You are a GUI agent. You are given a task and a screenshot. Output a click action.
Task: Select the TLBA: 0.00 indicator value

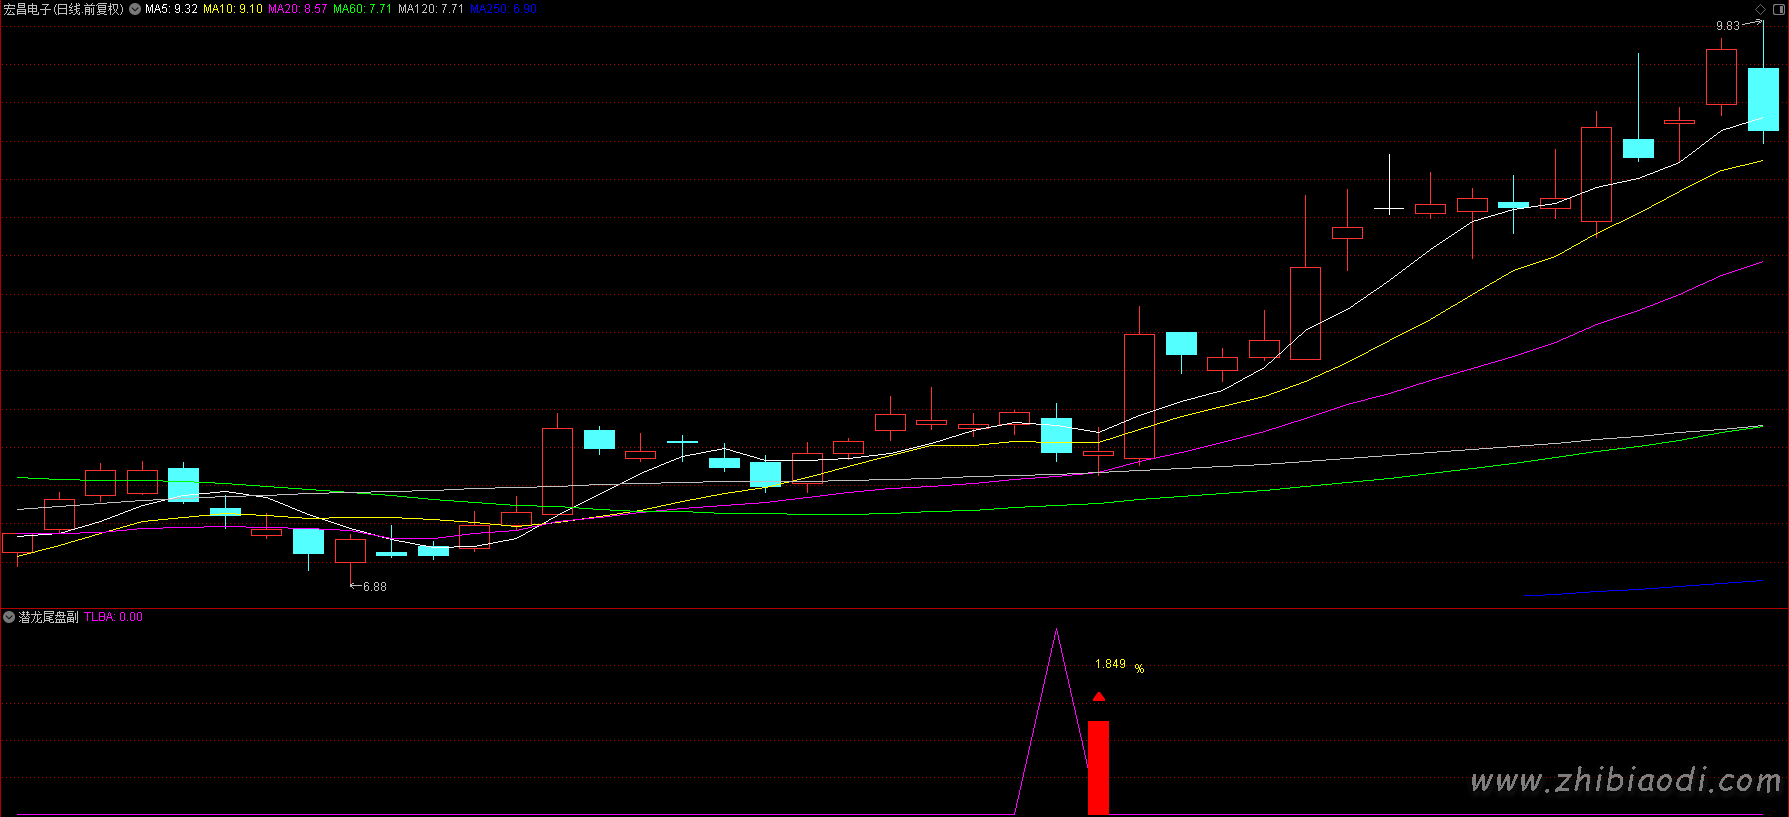113,617
